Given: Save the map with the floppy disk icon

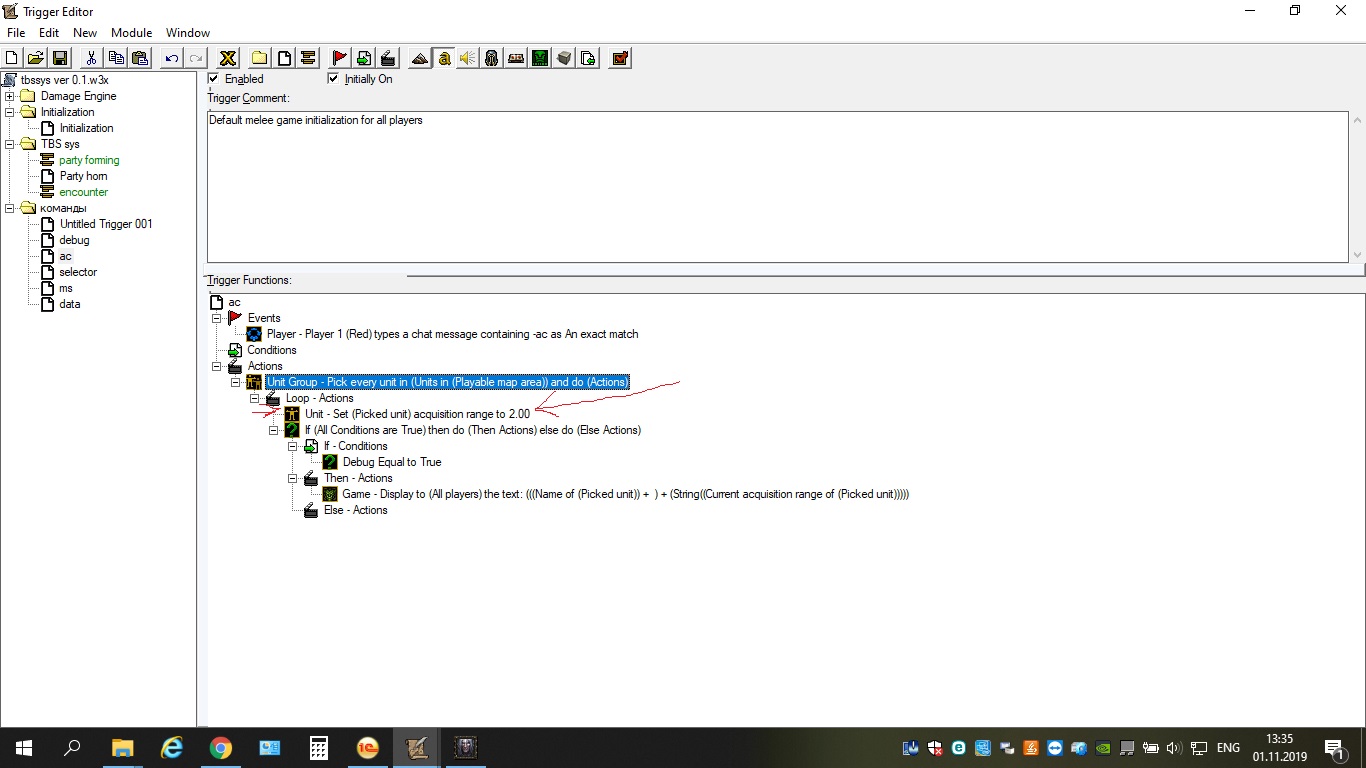Looking at the screenshot, I should [60, 58].
